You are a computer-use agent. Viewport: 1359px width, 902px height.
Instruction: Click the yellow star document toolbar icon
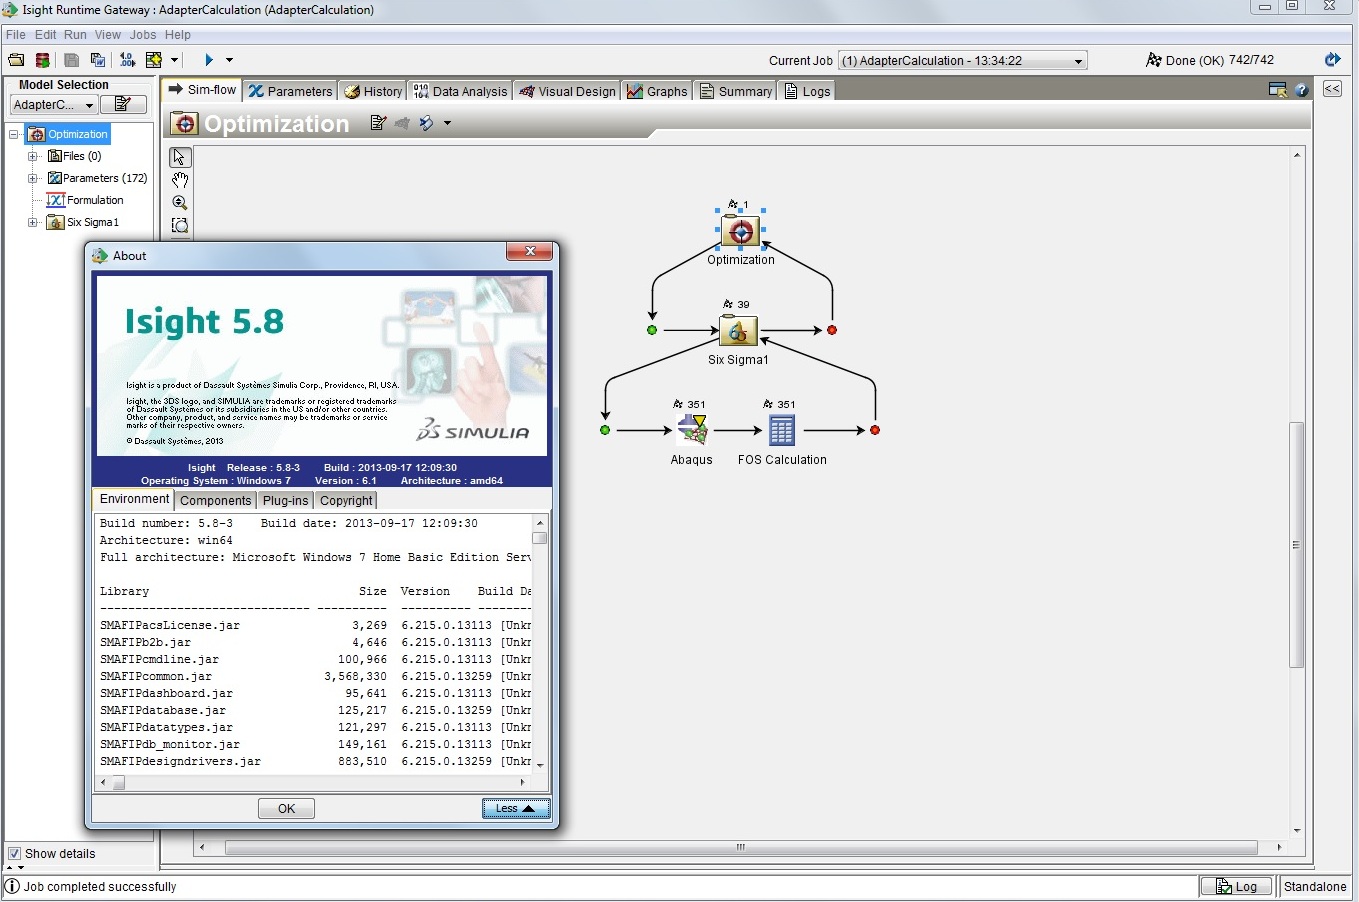(154, 60)
